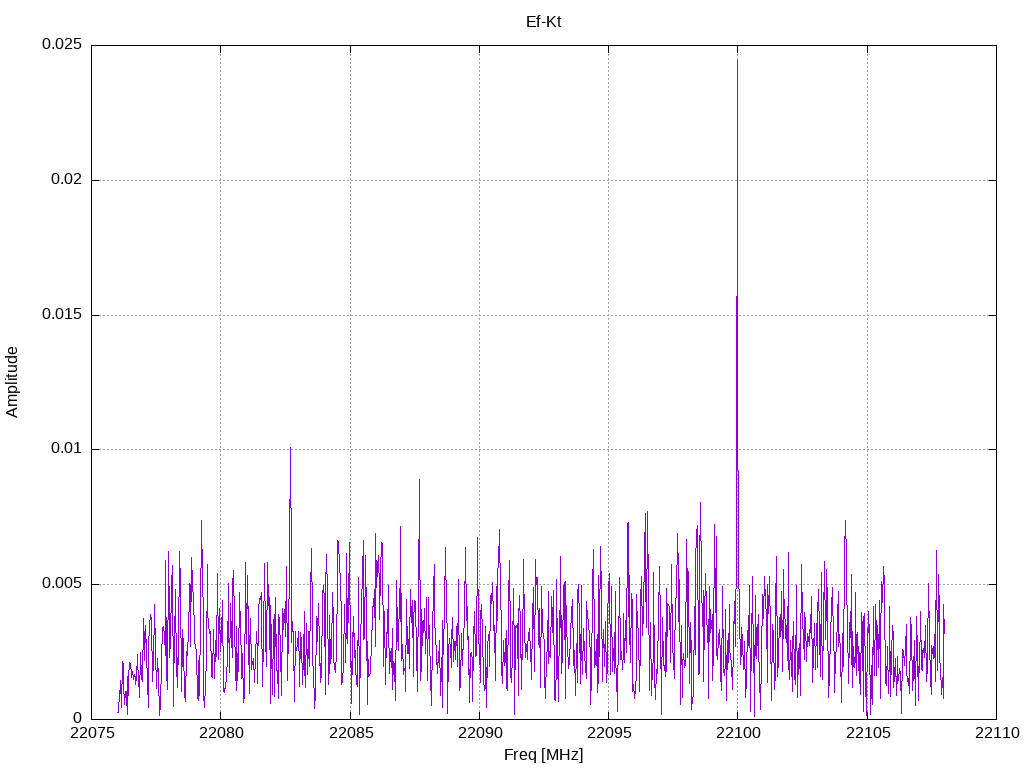
Task: Click the 22105 x-axis tick label
Action: pos(867,733)
